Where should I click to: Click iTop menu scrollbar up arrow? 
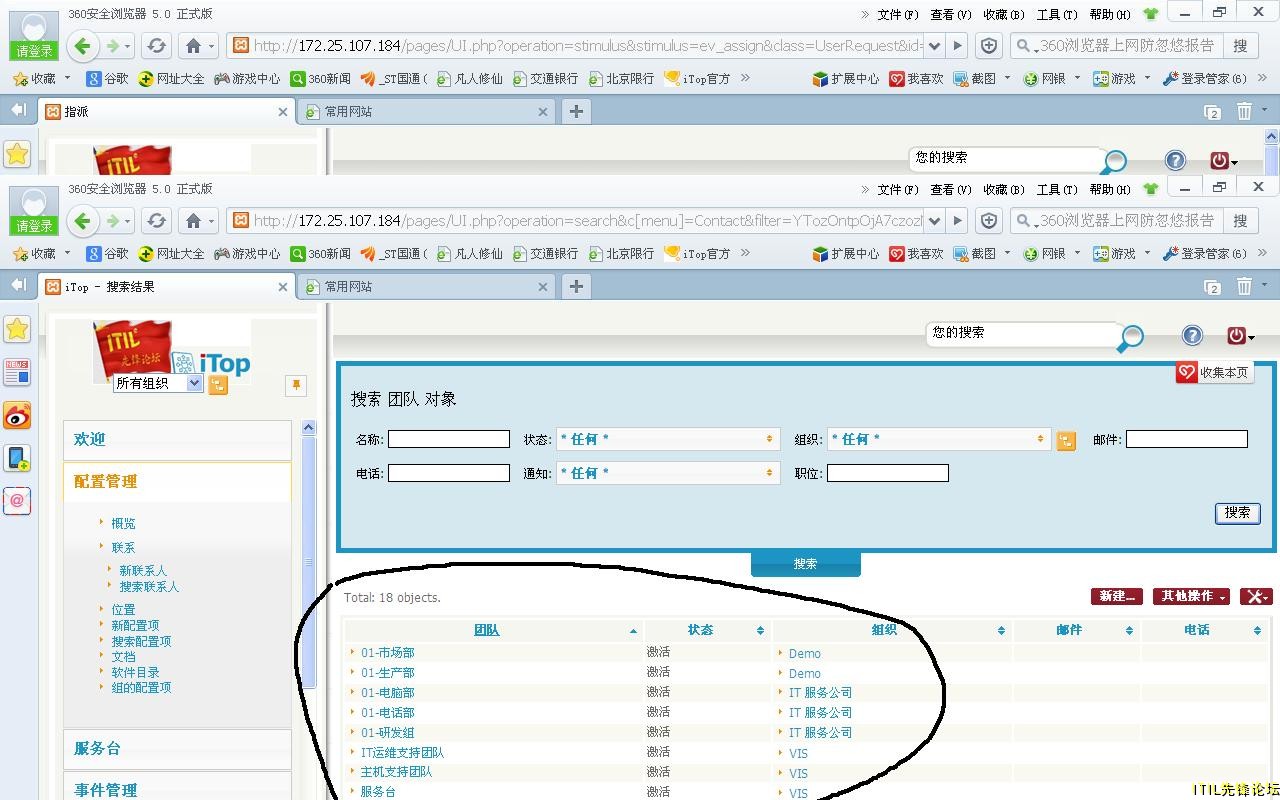click(308, 428)
